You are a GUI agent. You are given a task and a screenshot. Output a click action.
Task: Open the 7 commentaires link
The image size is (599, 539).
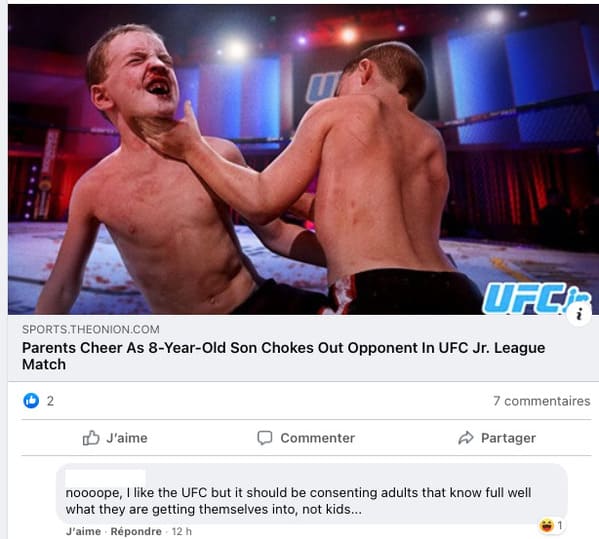[x=541, y=401]
